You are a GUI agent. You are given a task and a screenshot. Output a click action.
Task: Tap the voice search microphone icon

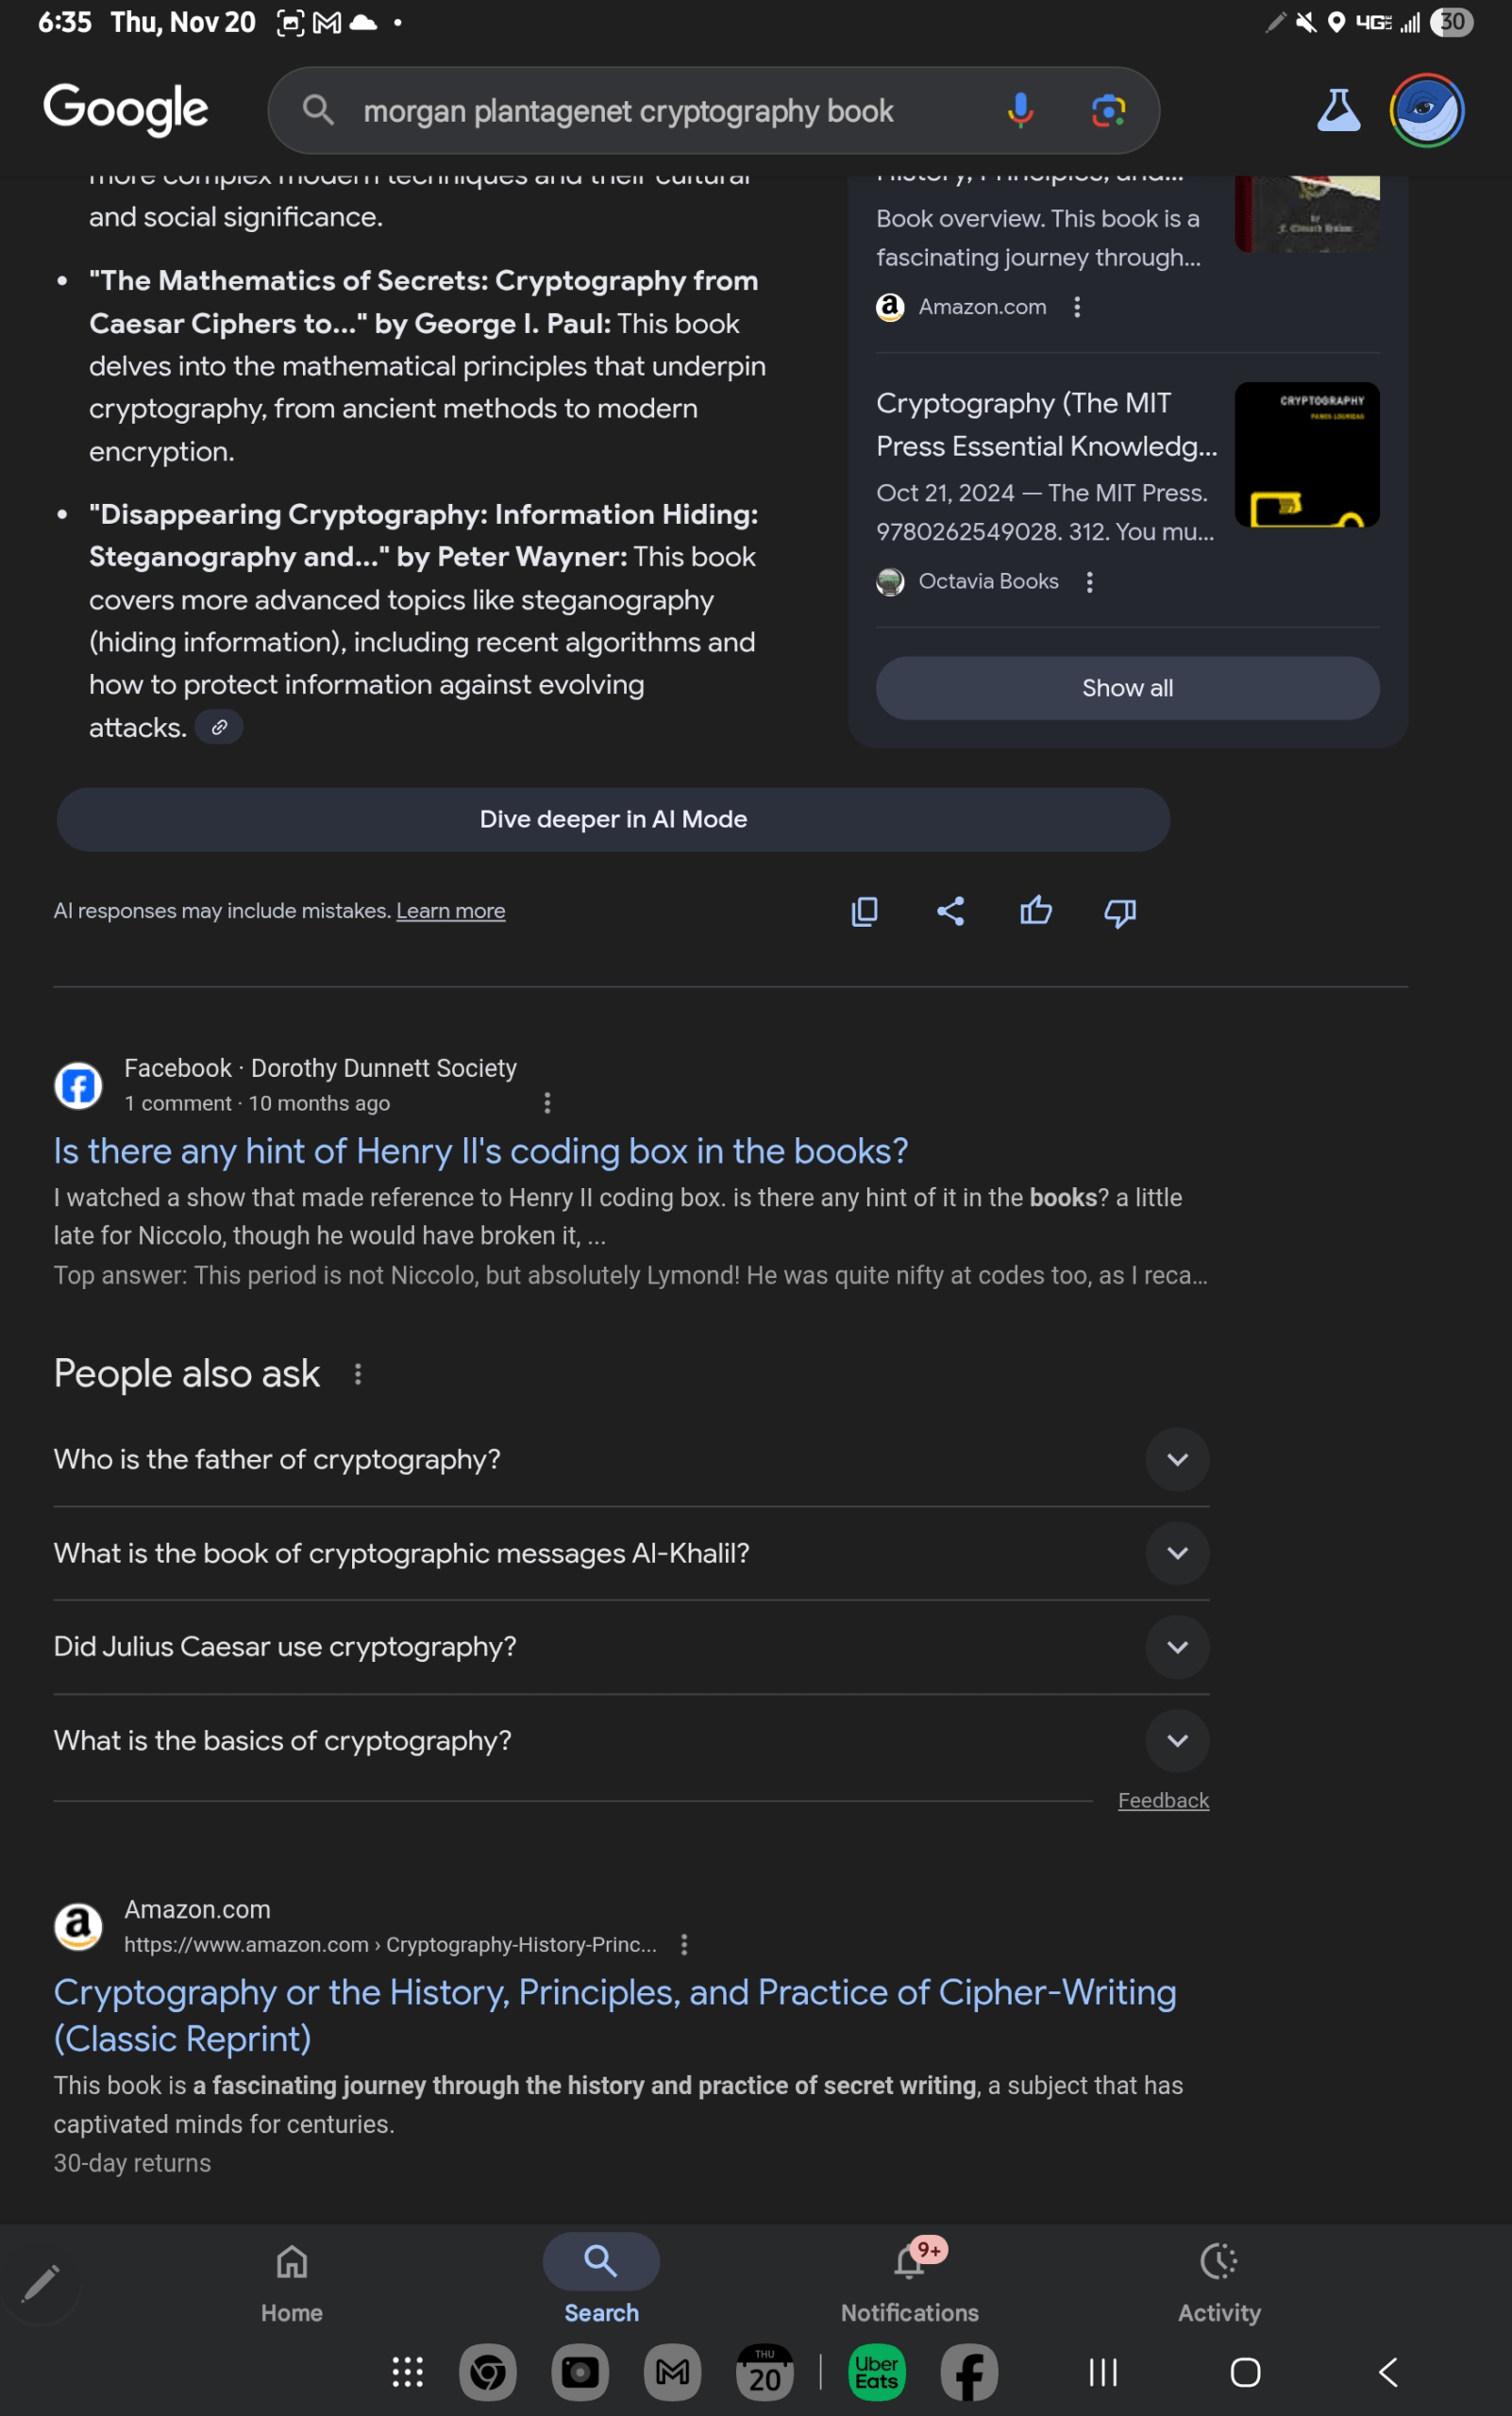(x=1019, y=110)
